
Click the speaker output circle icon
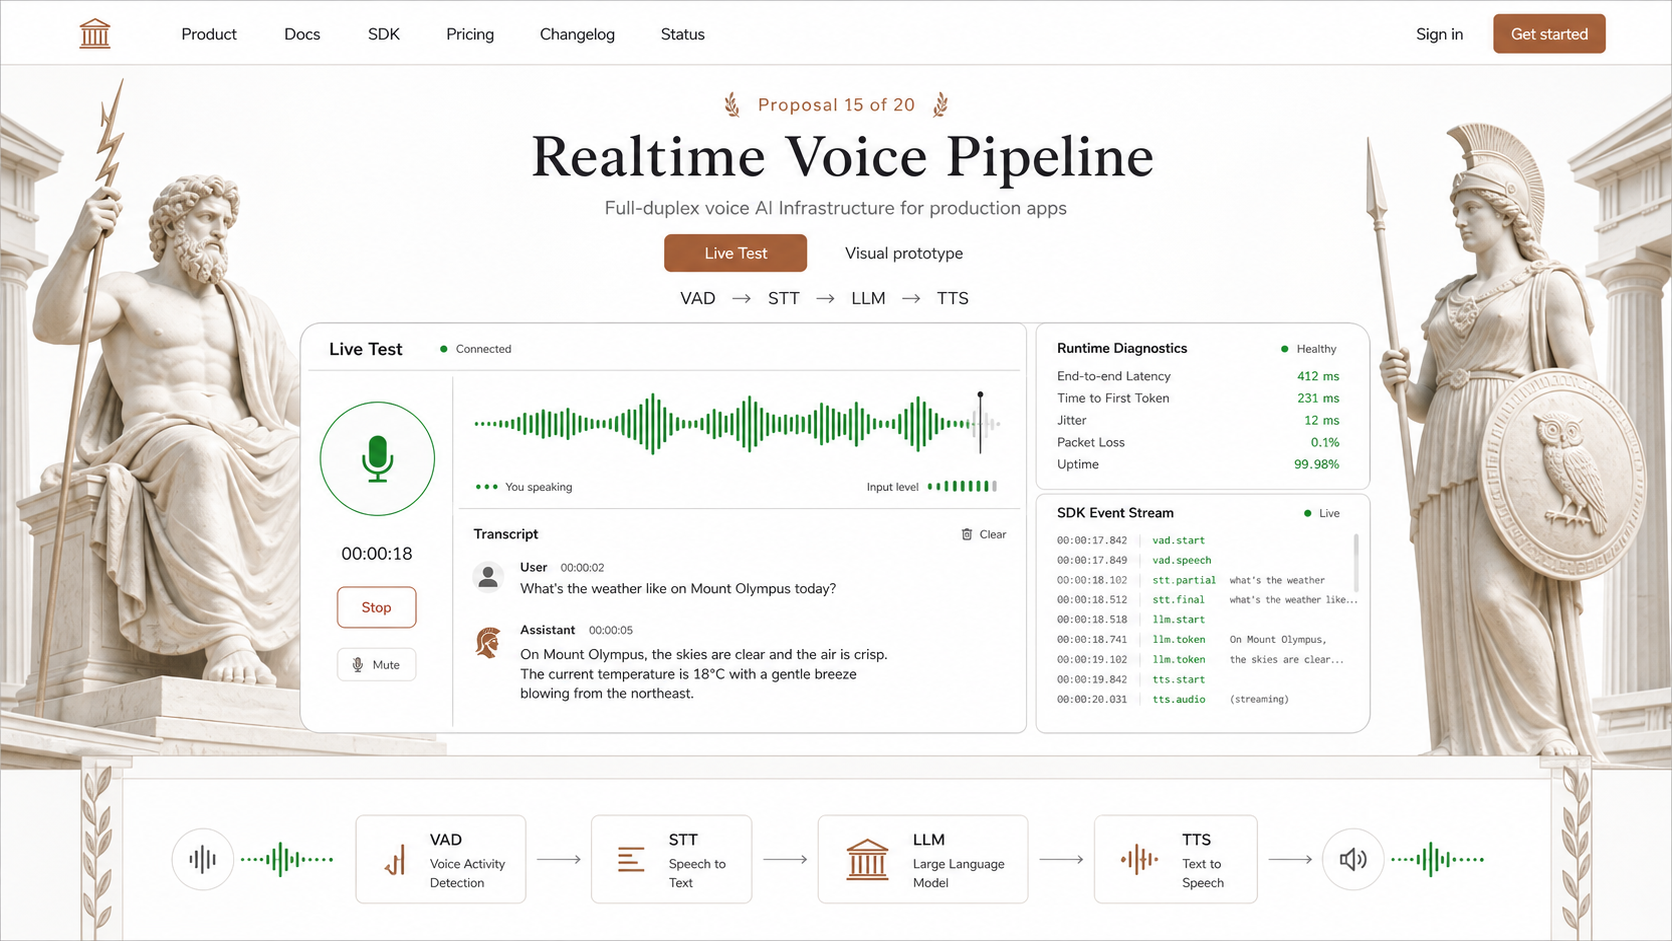(x=1353, y=859)
